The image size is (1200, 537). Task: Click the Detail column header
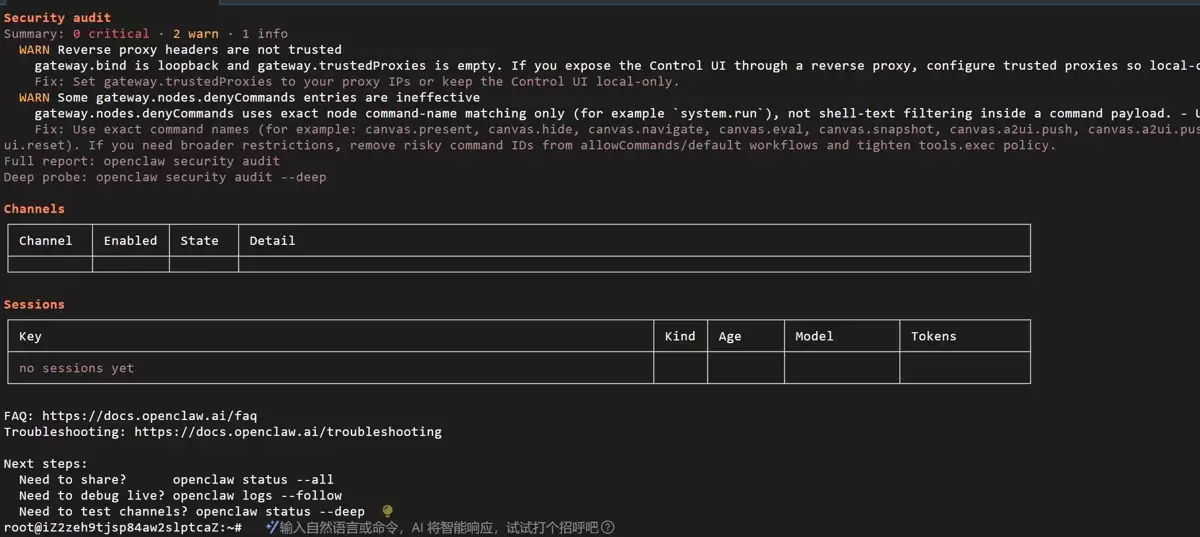click(x=272, y=240)
